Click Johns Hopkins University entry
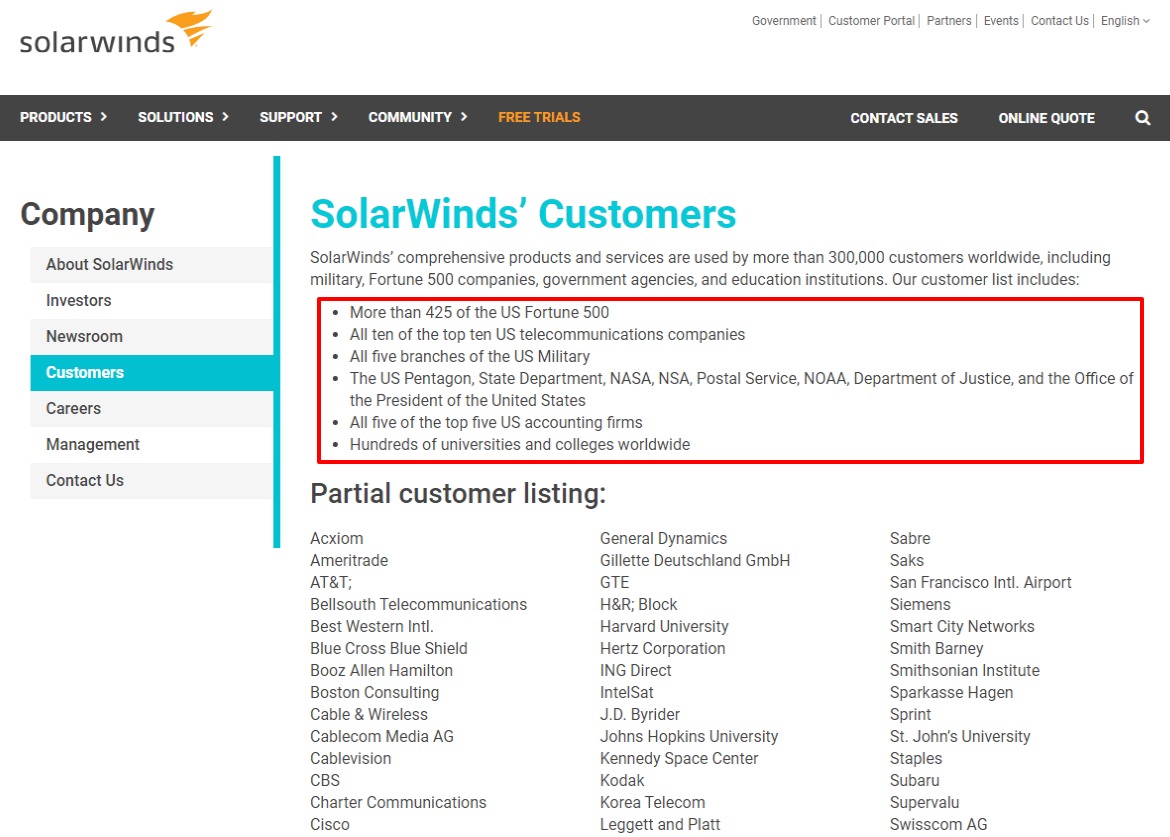 (x=689, y=736)
